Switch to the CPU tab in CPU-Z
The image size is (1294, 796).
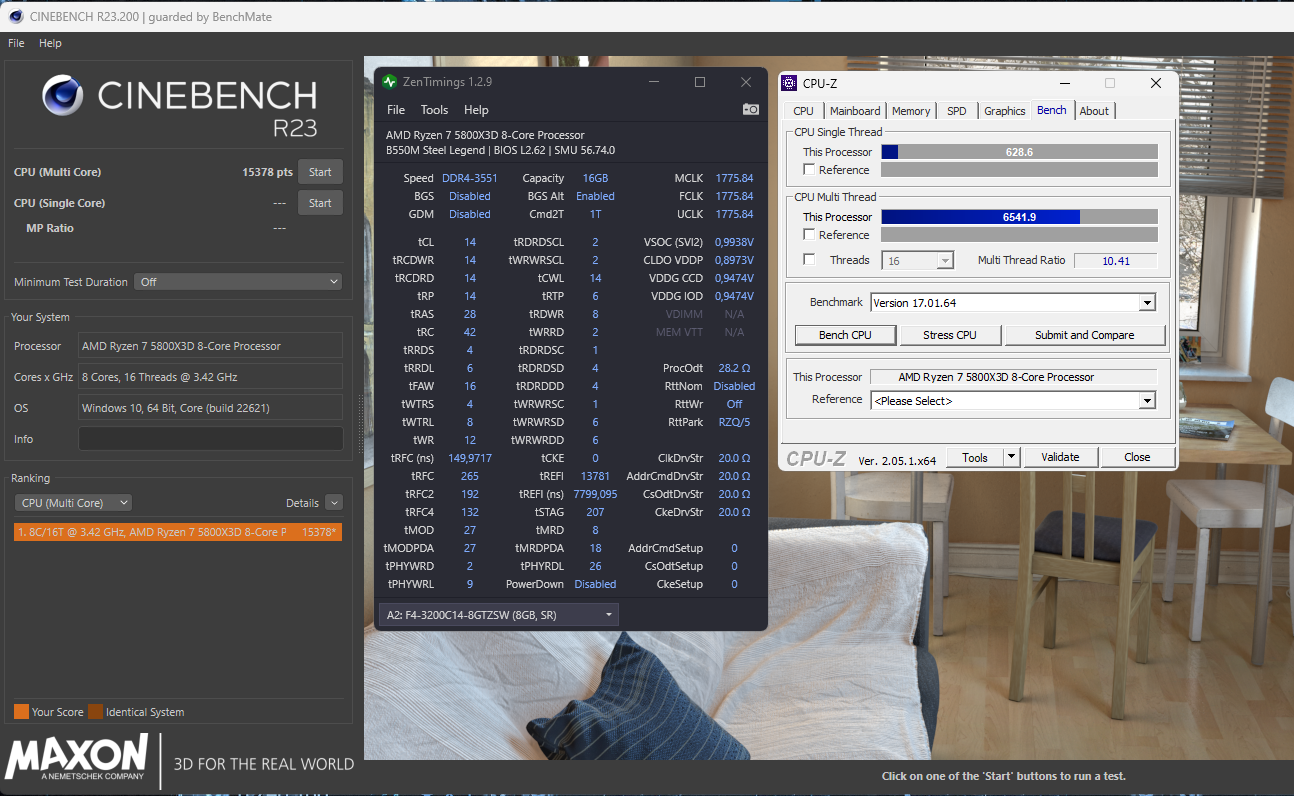tap(804, 111)
